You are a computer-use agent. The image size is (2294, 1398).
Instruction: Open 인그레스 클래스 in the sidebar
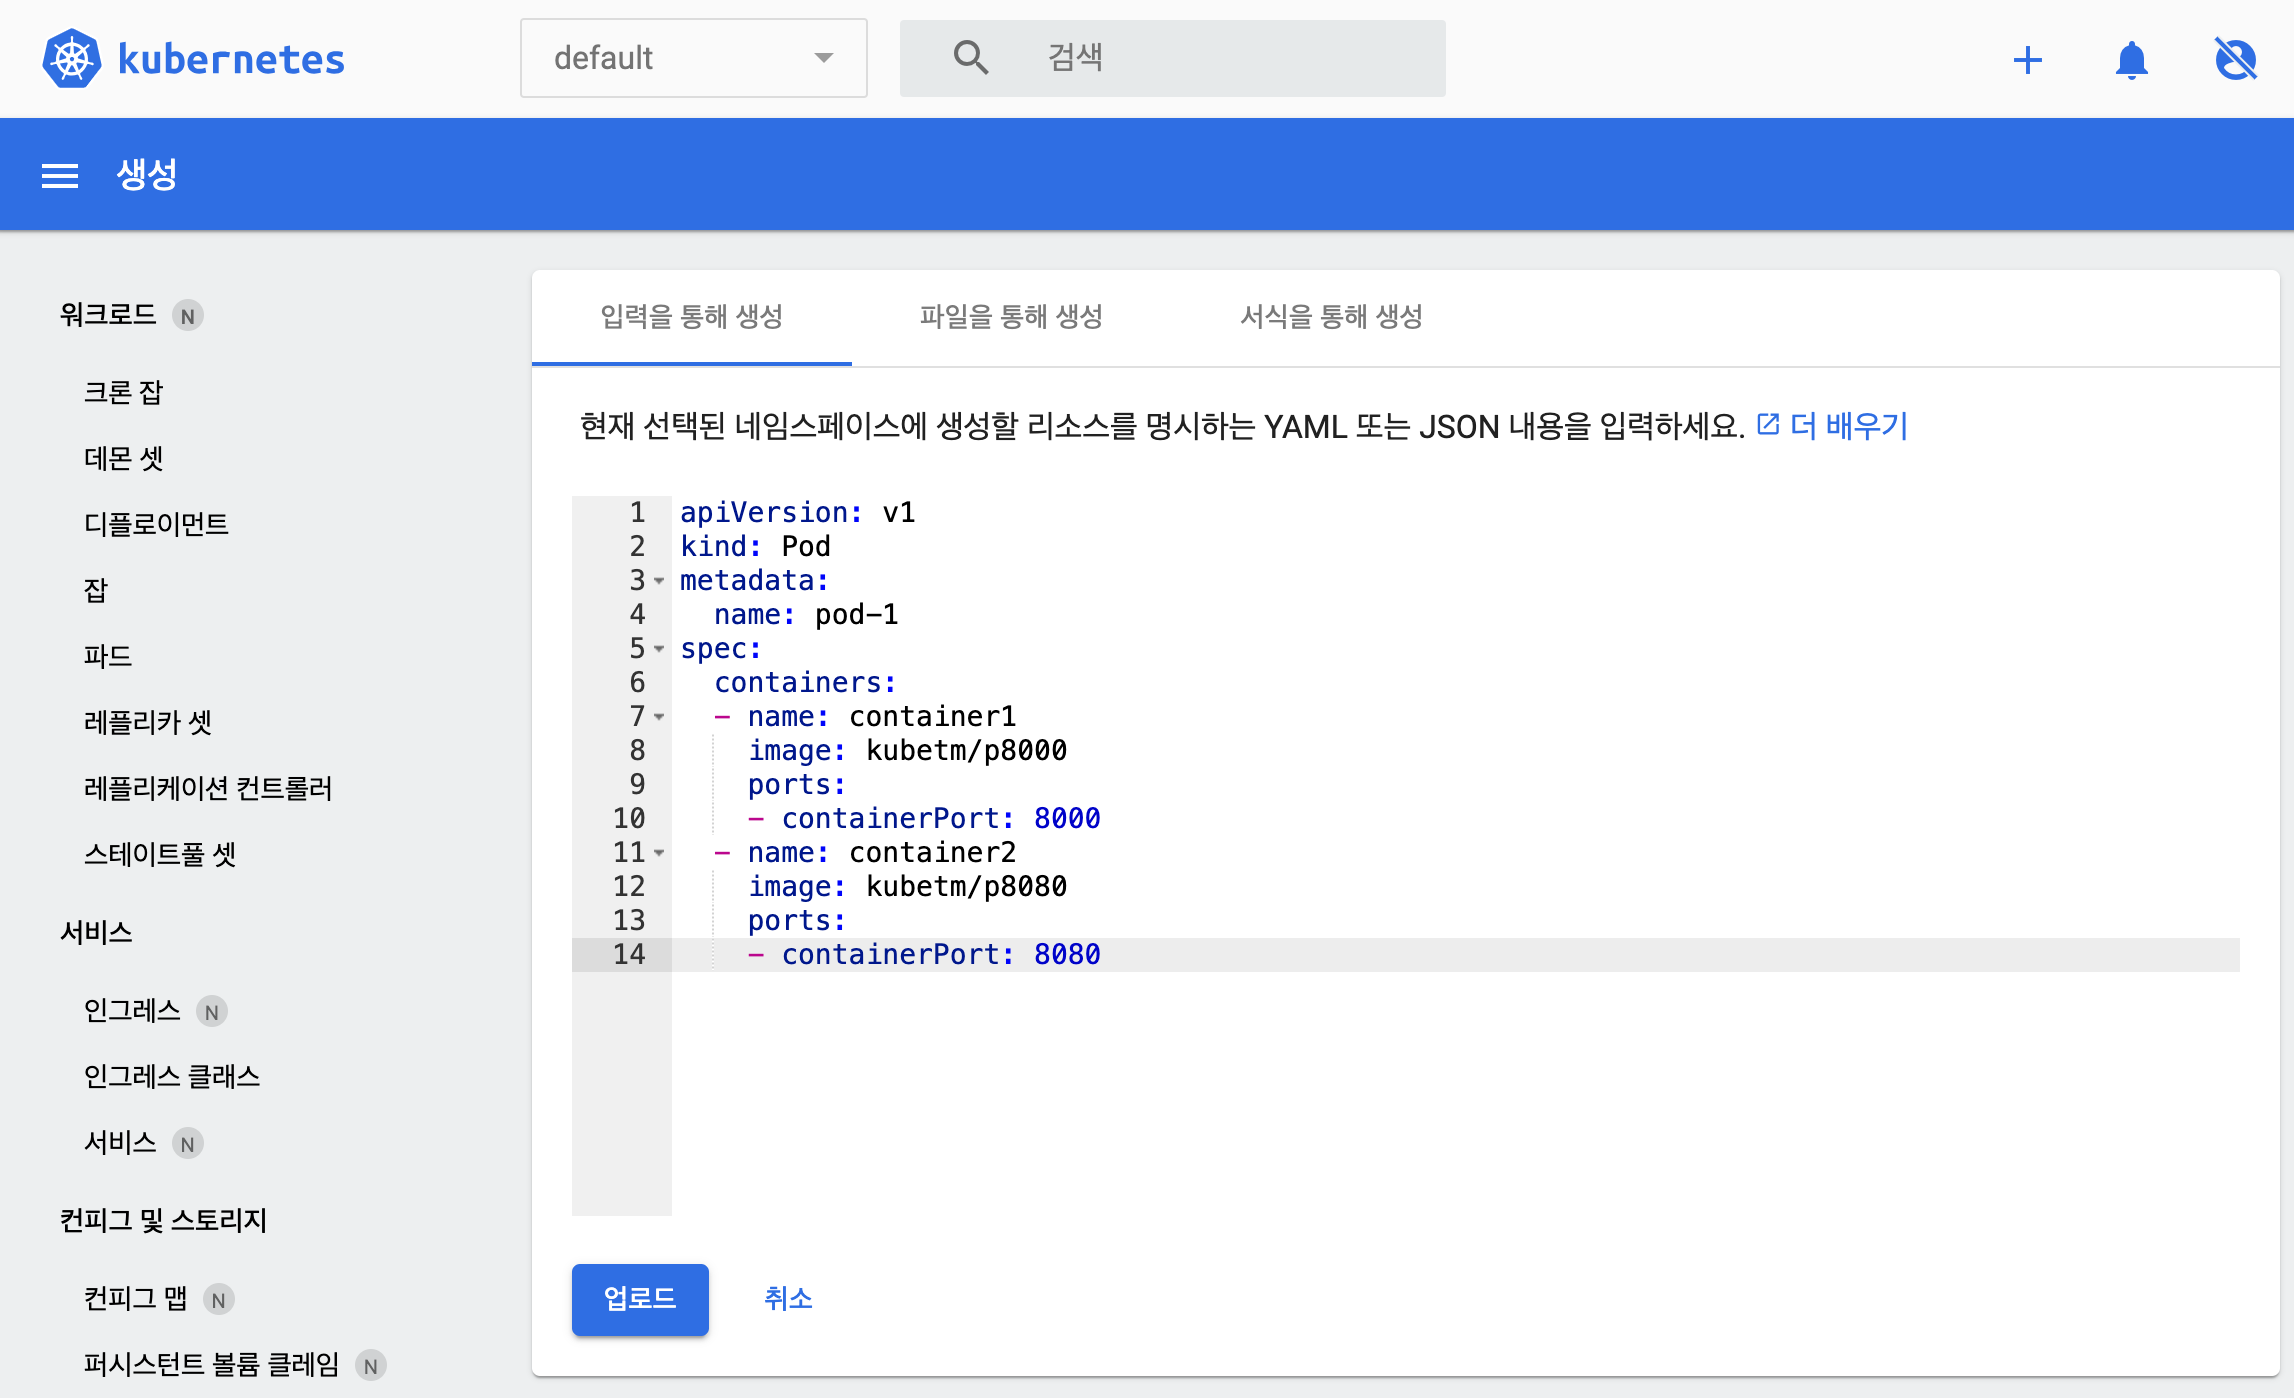click(172, 1076)
